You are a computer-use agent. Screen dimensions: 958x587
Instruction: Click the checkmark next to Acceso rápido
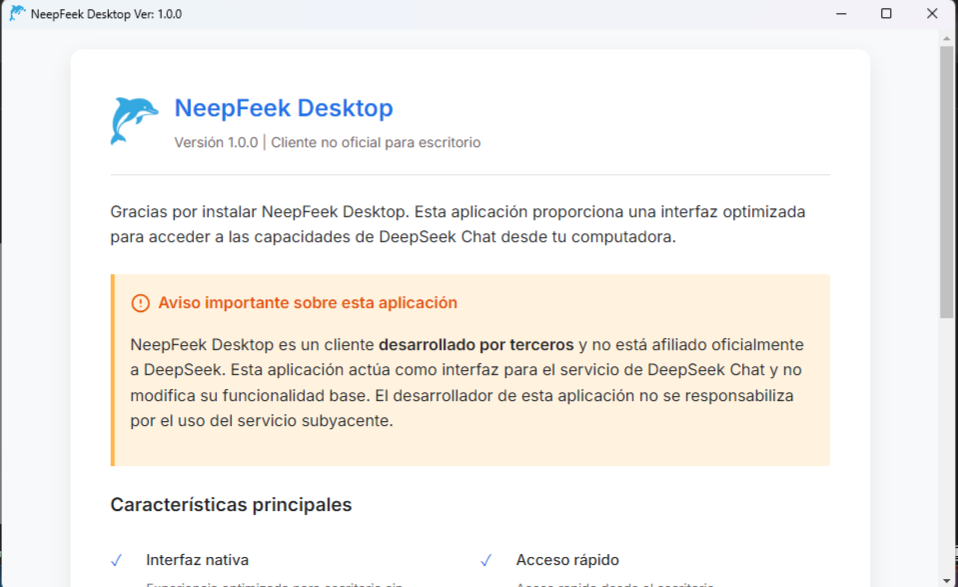click(486, 560)
